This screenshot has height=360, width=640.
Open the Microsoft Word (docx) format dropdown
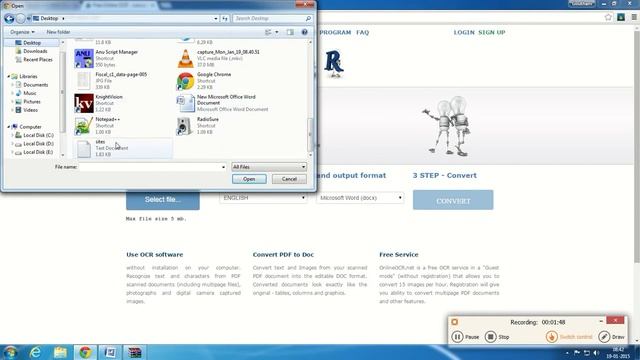[360, 198]
